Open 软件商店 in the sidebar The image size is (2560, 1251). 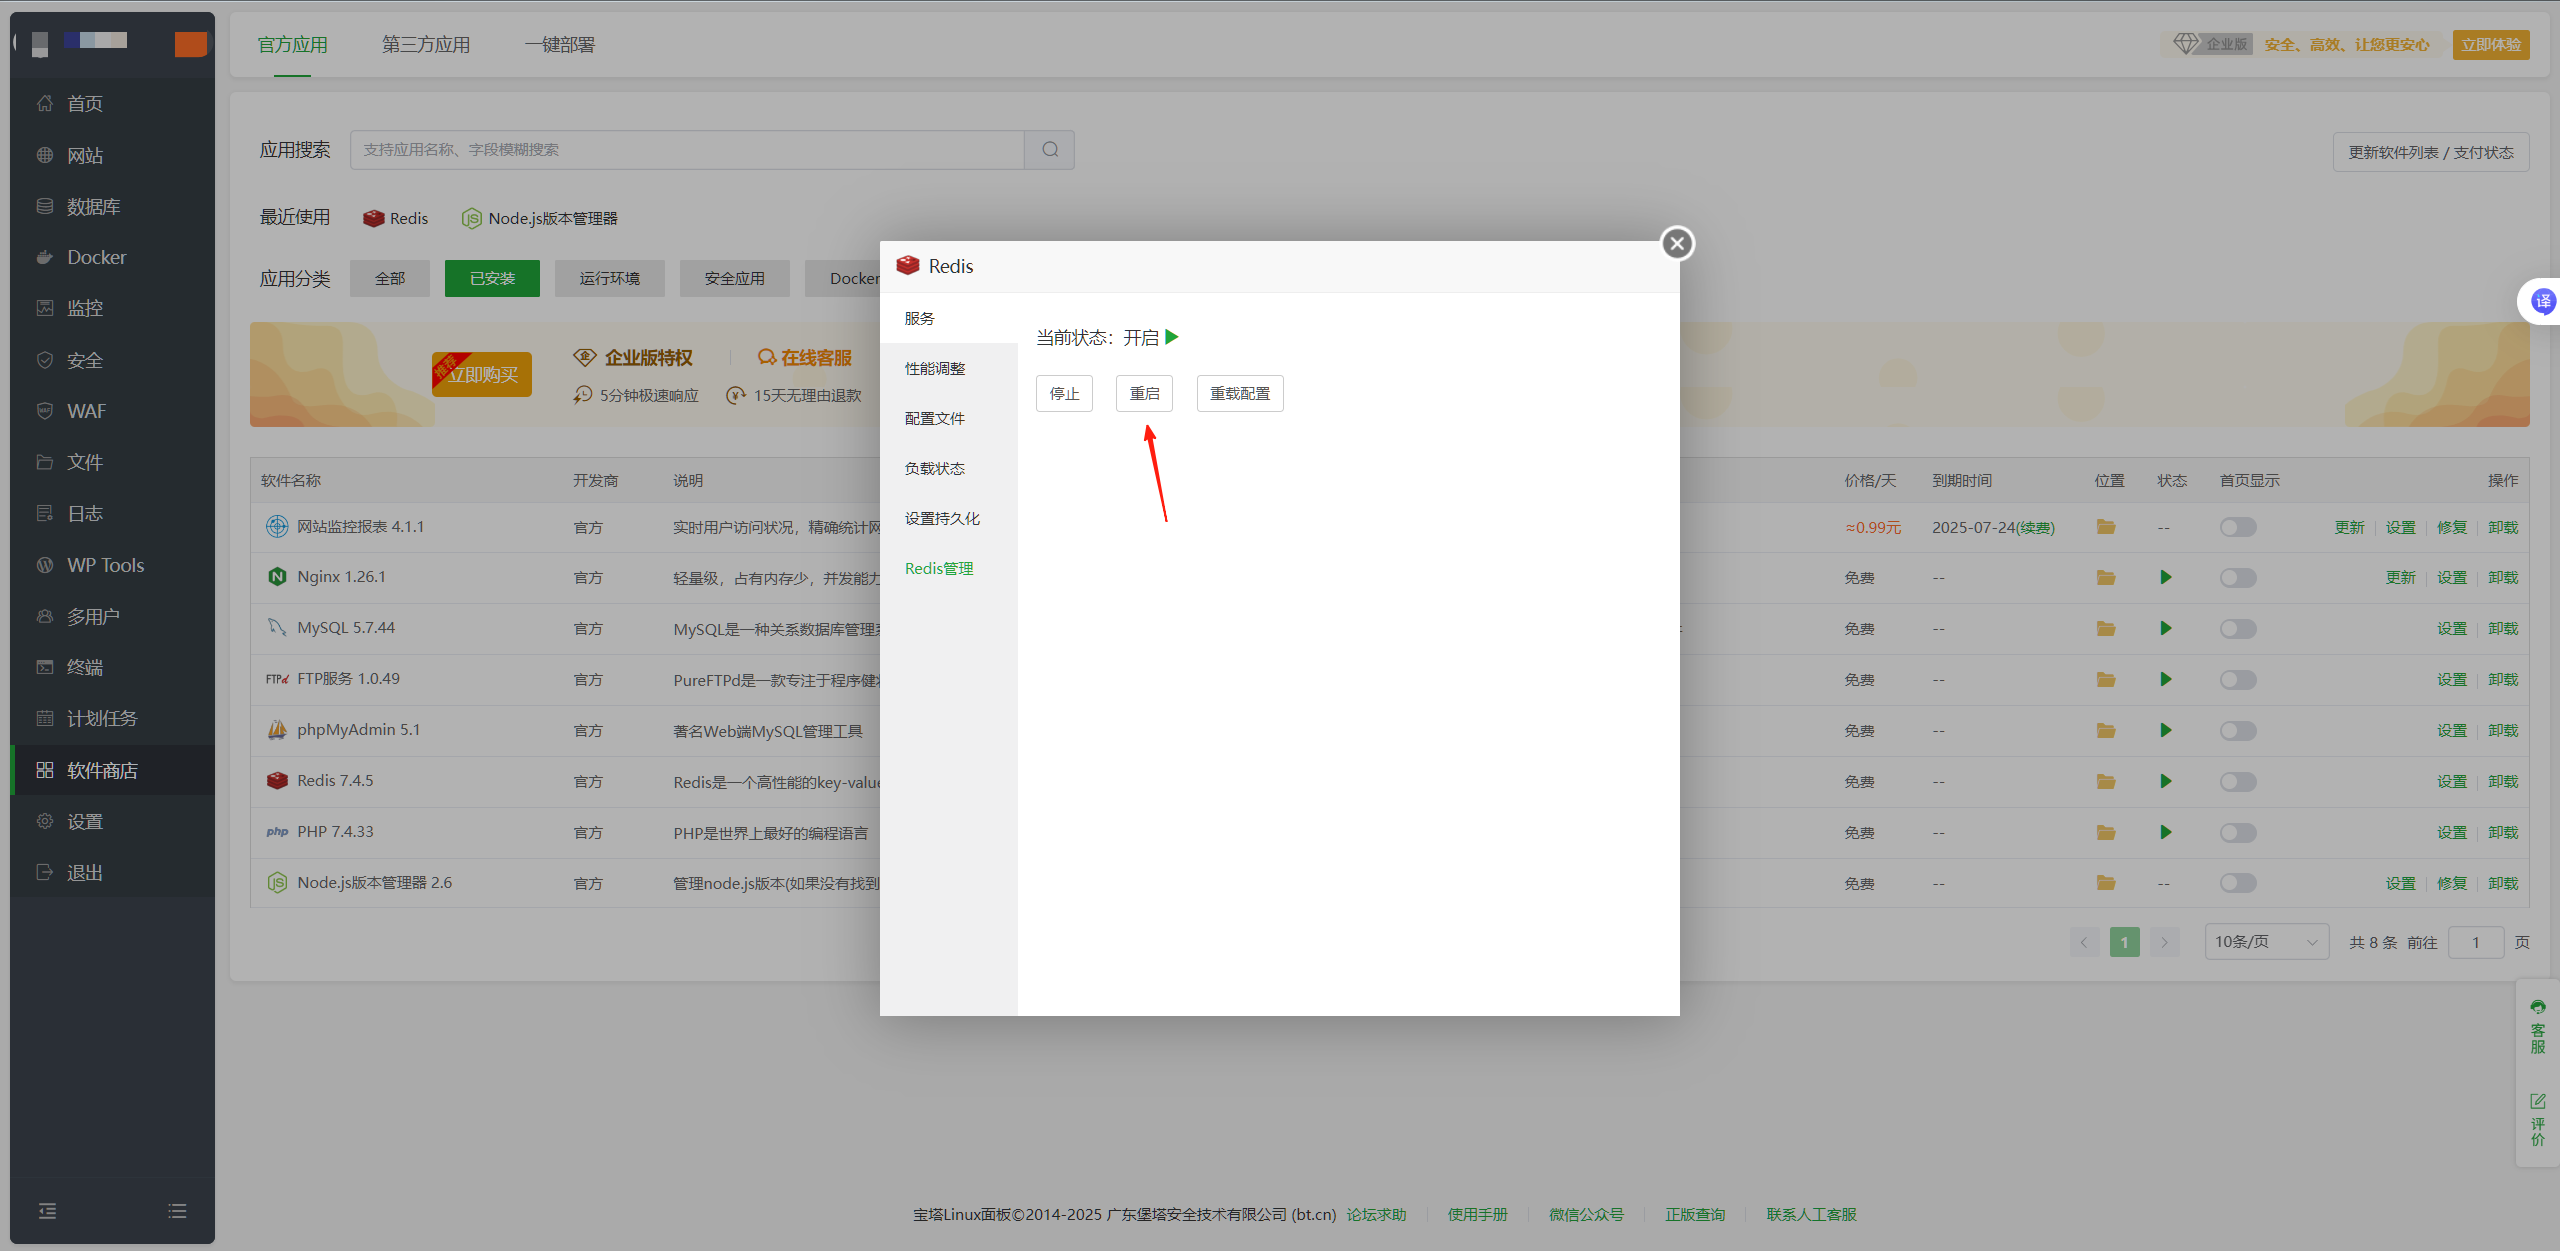tap(112, 770)
